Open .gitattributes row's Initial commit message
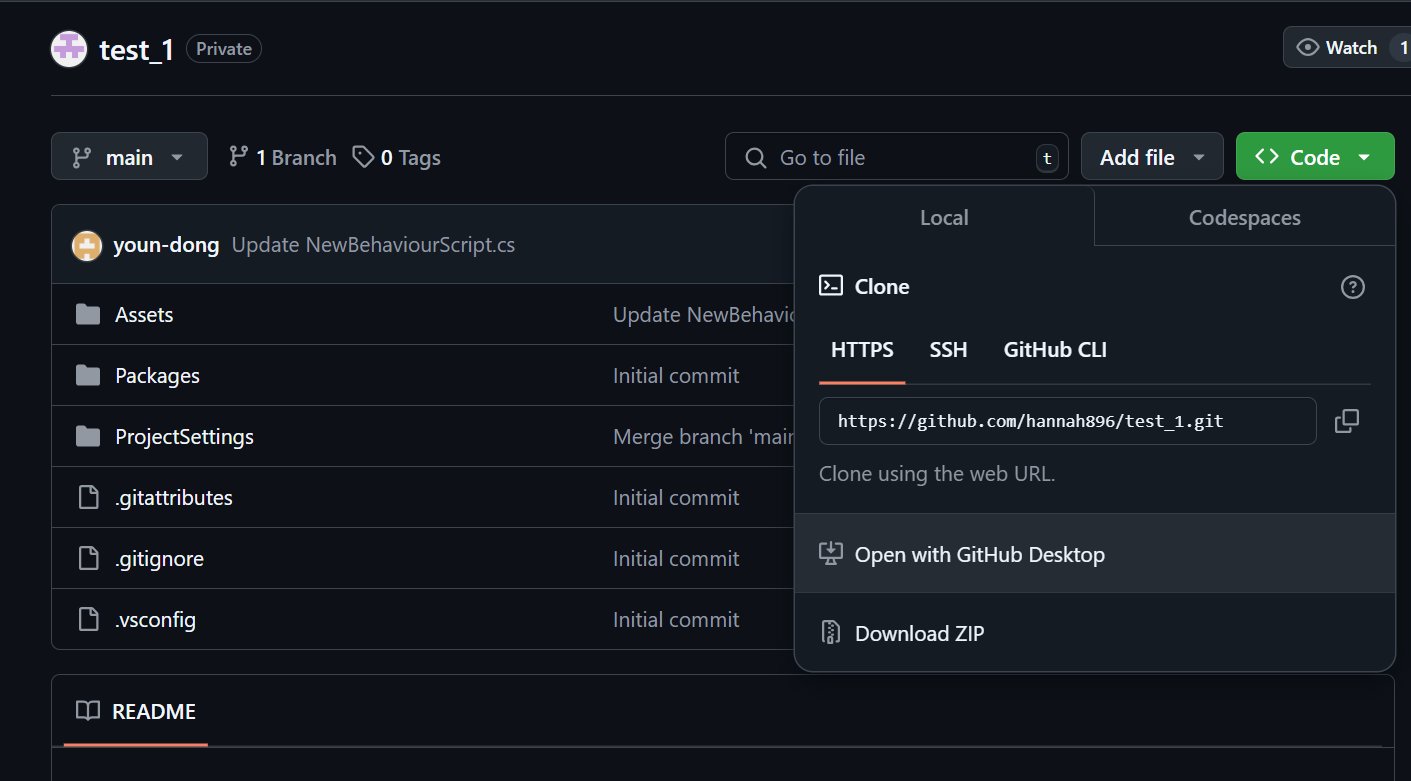Screen dimensions: 1411x781 [676, 498]
